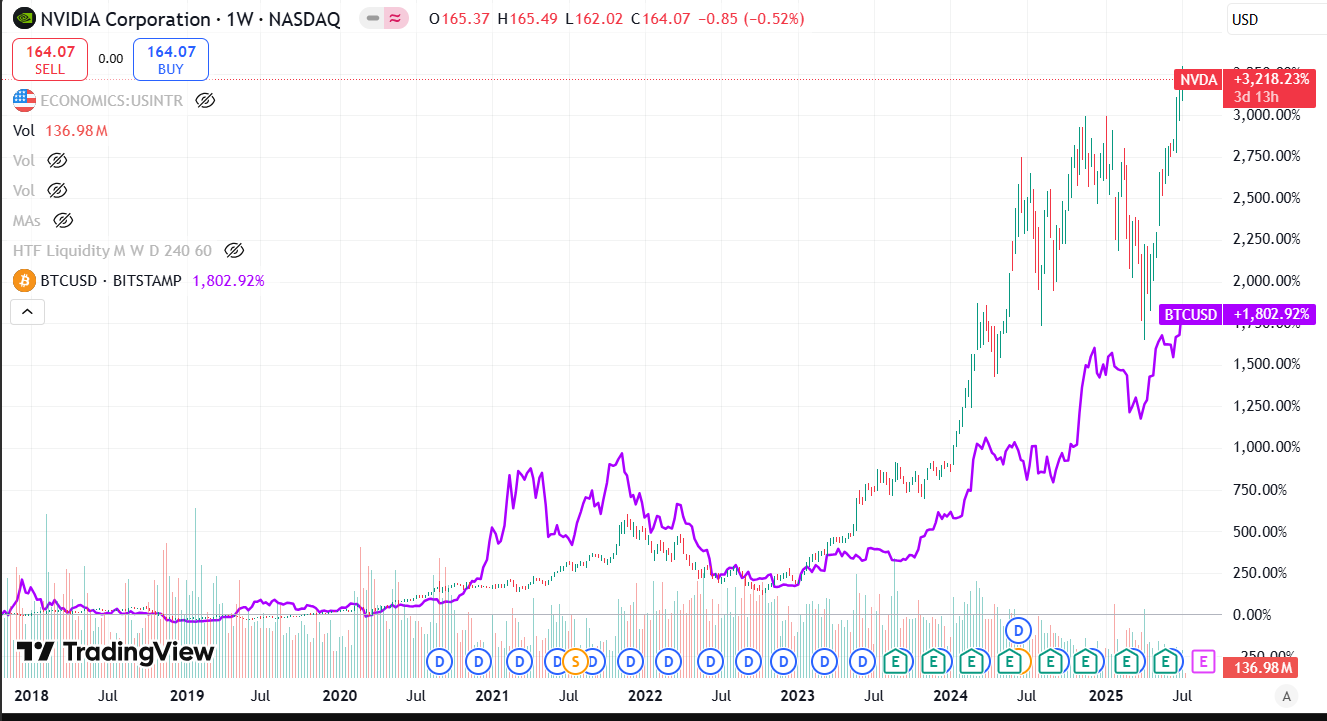The width and height of the screenshot is (1327, 721).
Task: Toggle the gray dash button beside NASDAQ
Action: point(373,18)
